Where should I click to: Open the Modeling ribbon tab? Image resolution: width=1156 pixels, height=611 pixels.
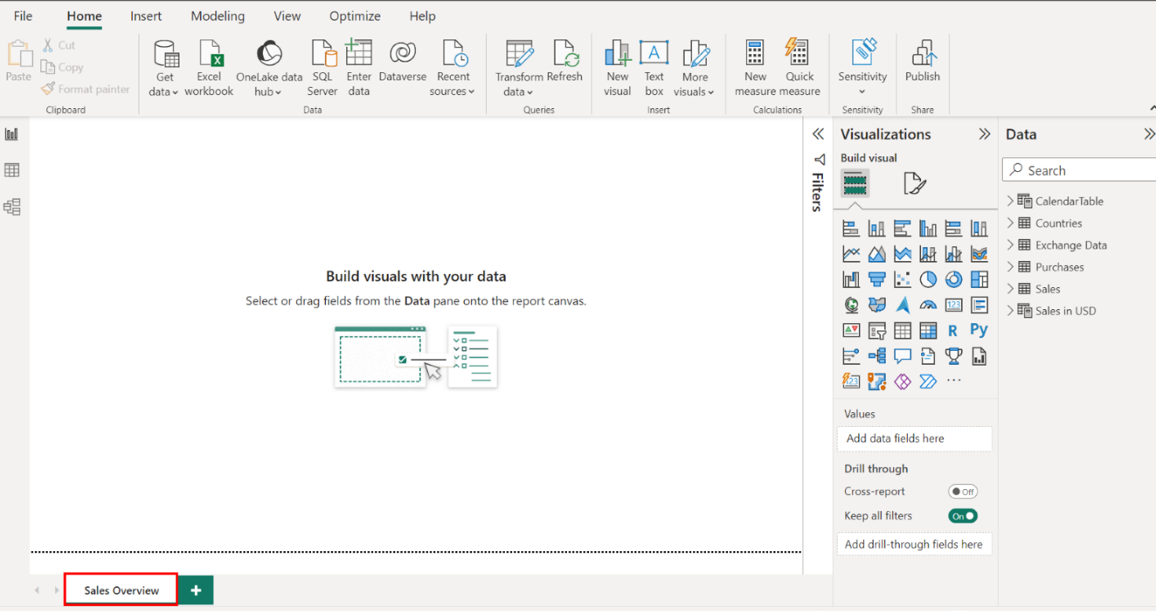tap(217, 16)
